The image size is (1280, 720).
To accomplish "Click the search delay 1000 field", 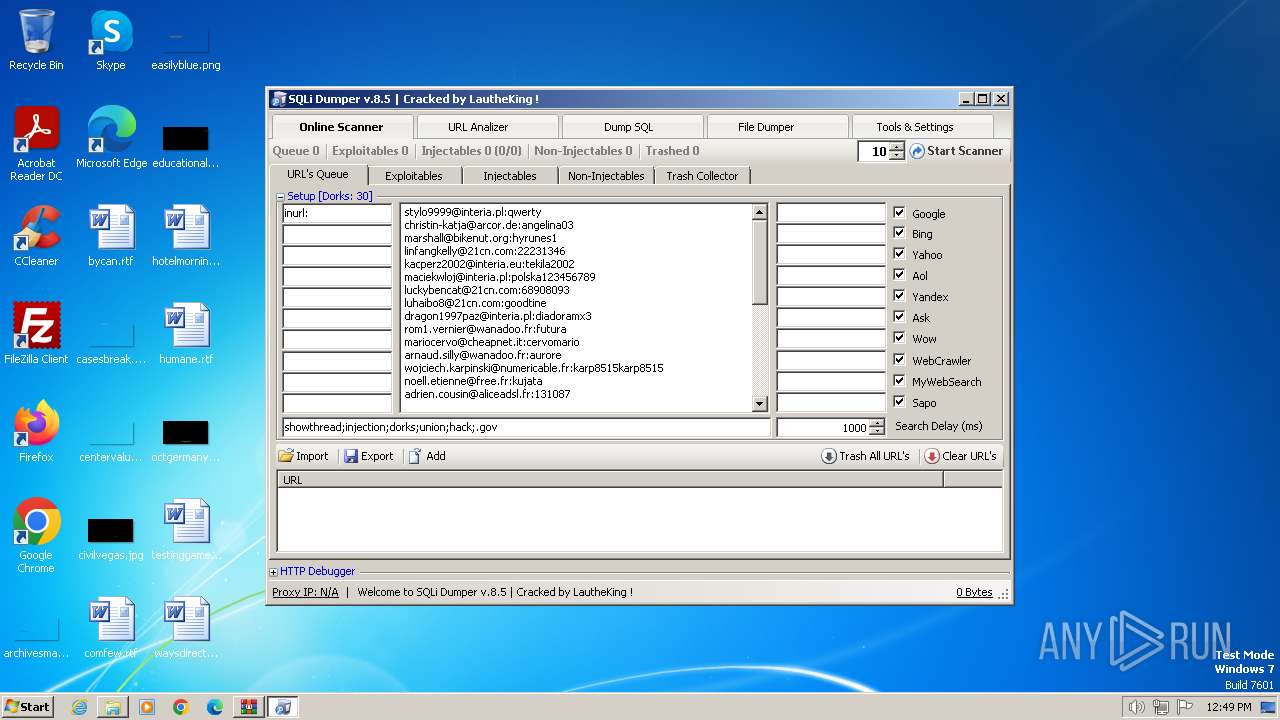I will [823, 427].
